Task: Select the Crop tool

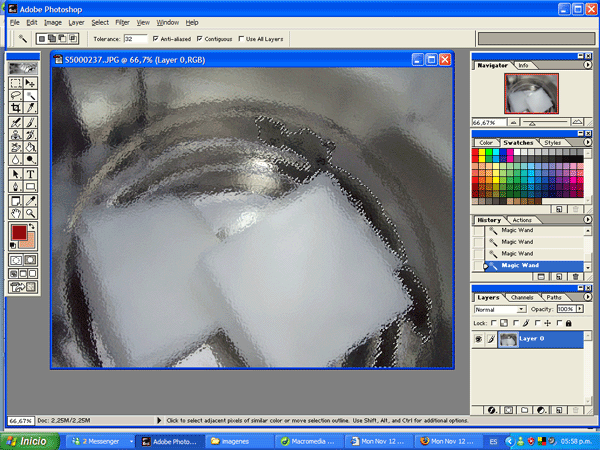Action: coord(16,108)
